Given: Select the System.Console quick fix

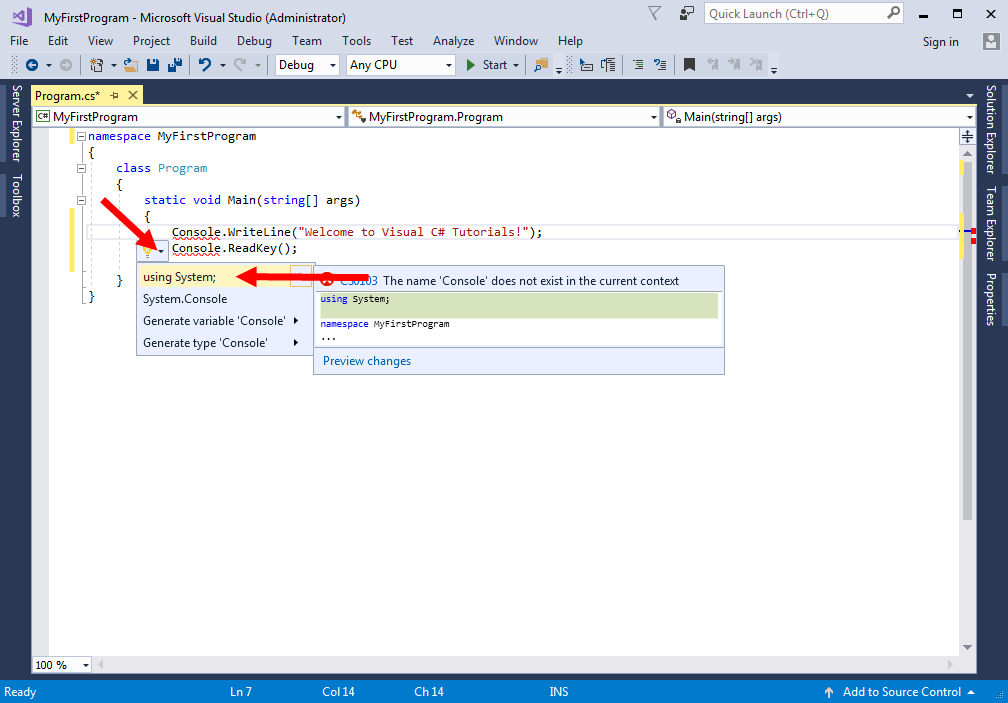Looking at the screenshot, I should (x=225, y=299).
